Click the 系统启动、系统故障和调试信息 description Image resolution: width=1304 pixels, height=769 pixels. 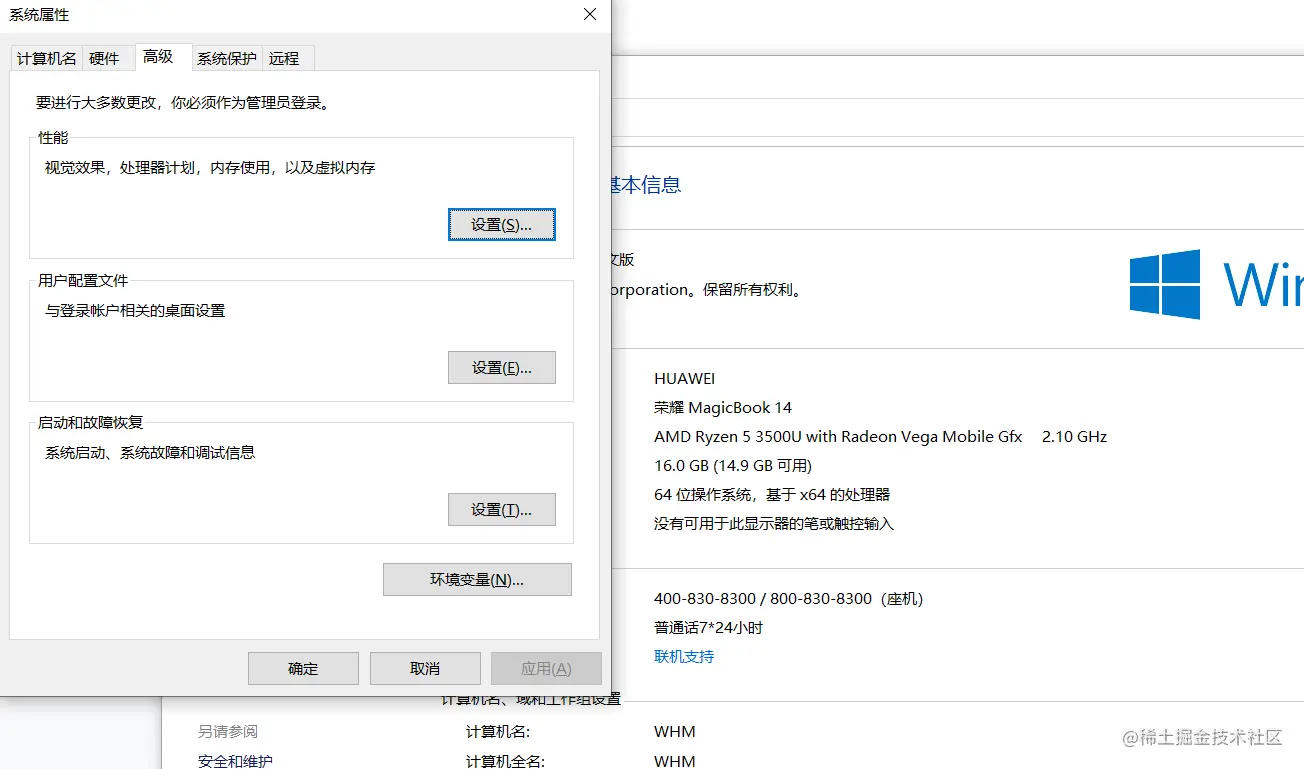click(x=150, y=453)
